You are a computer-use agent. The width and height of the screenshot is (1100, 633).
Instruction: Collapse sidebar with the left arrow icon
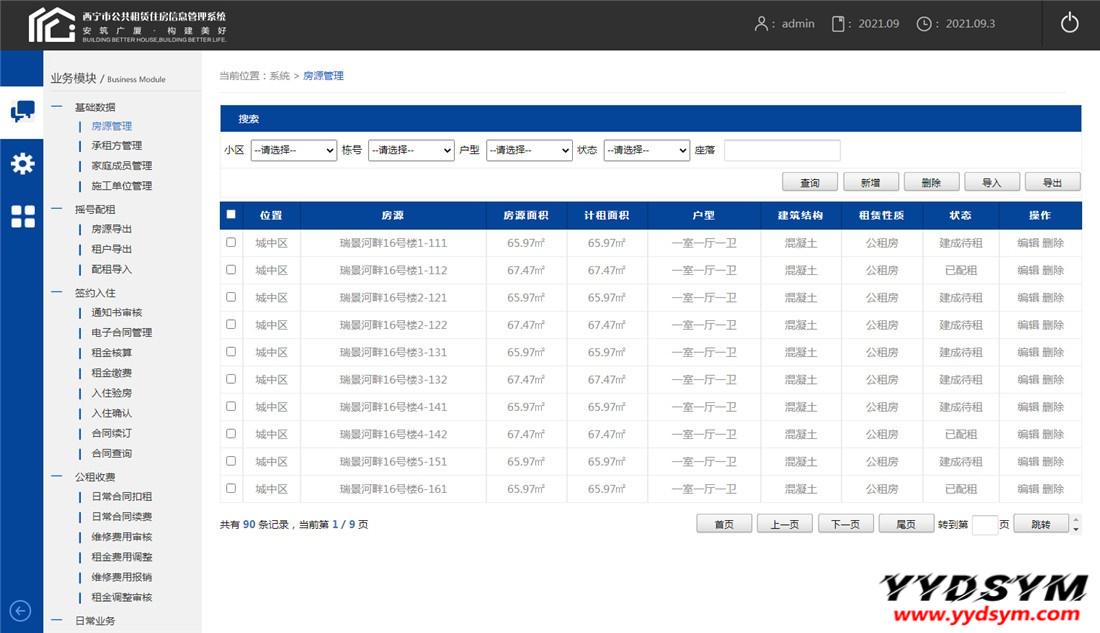[20, 611]
